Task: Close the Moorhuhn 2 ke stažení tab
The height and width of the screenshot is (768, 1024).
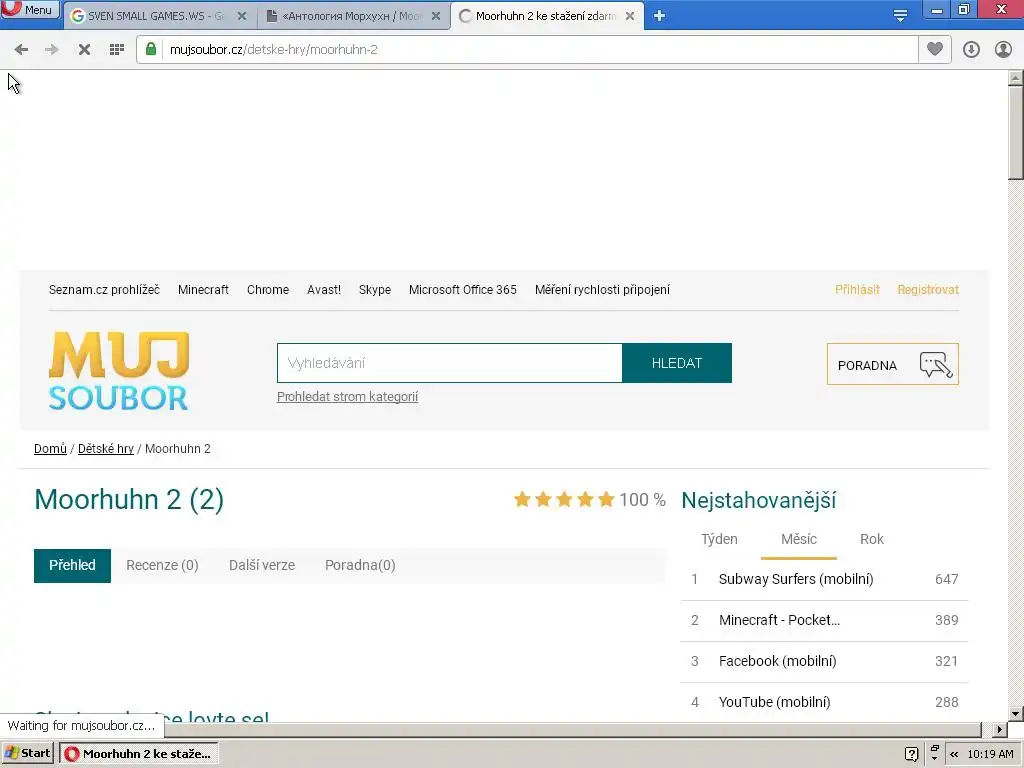Action: (x=630, y=16)
